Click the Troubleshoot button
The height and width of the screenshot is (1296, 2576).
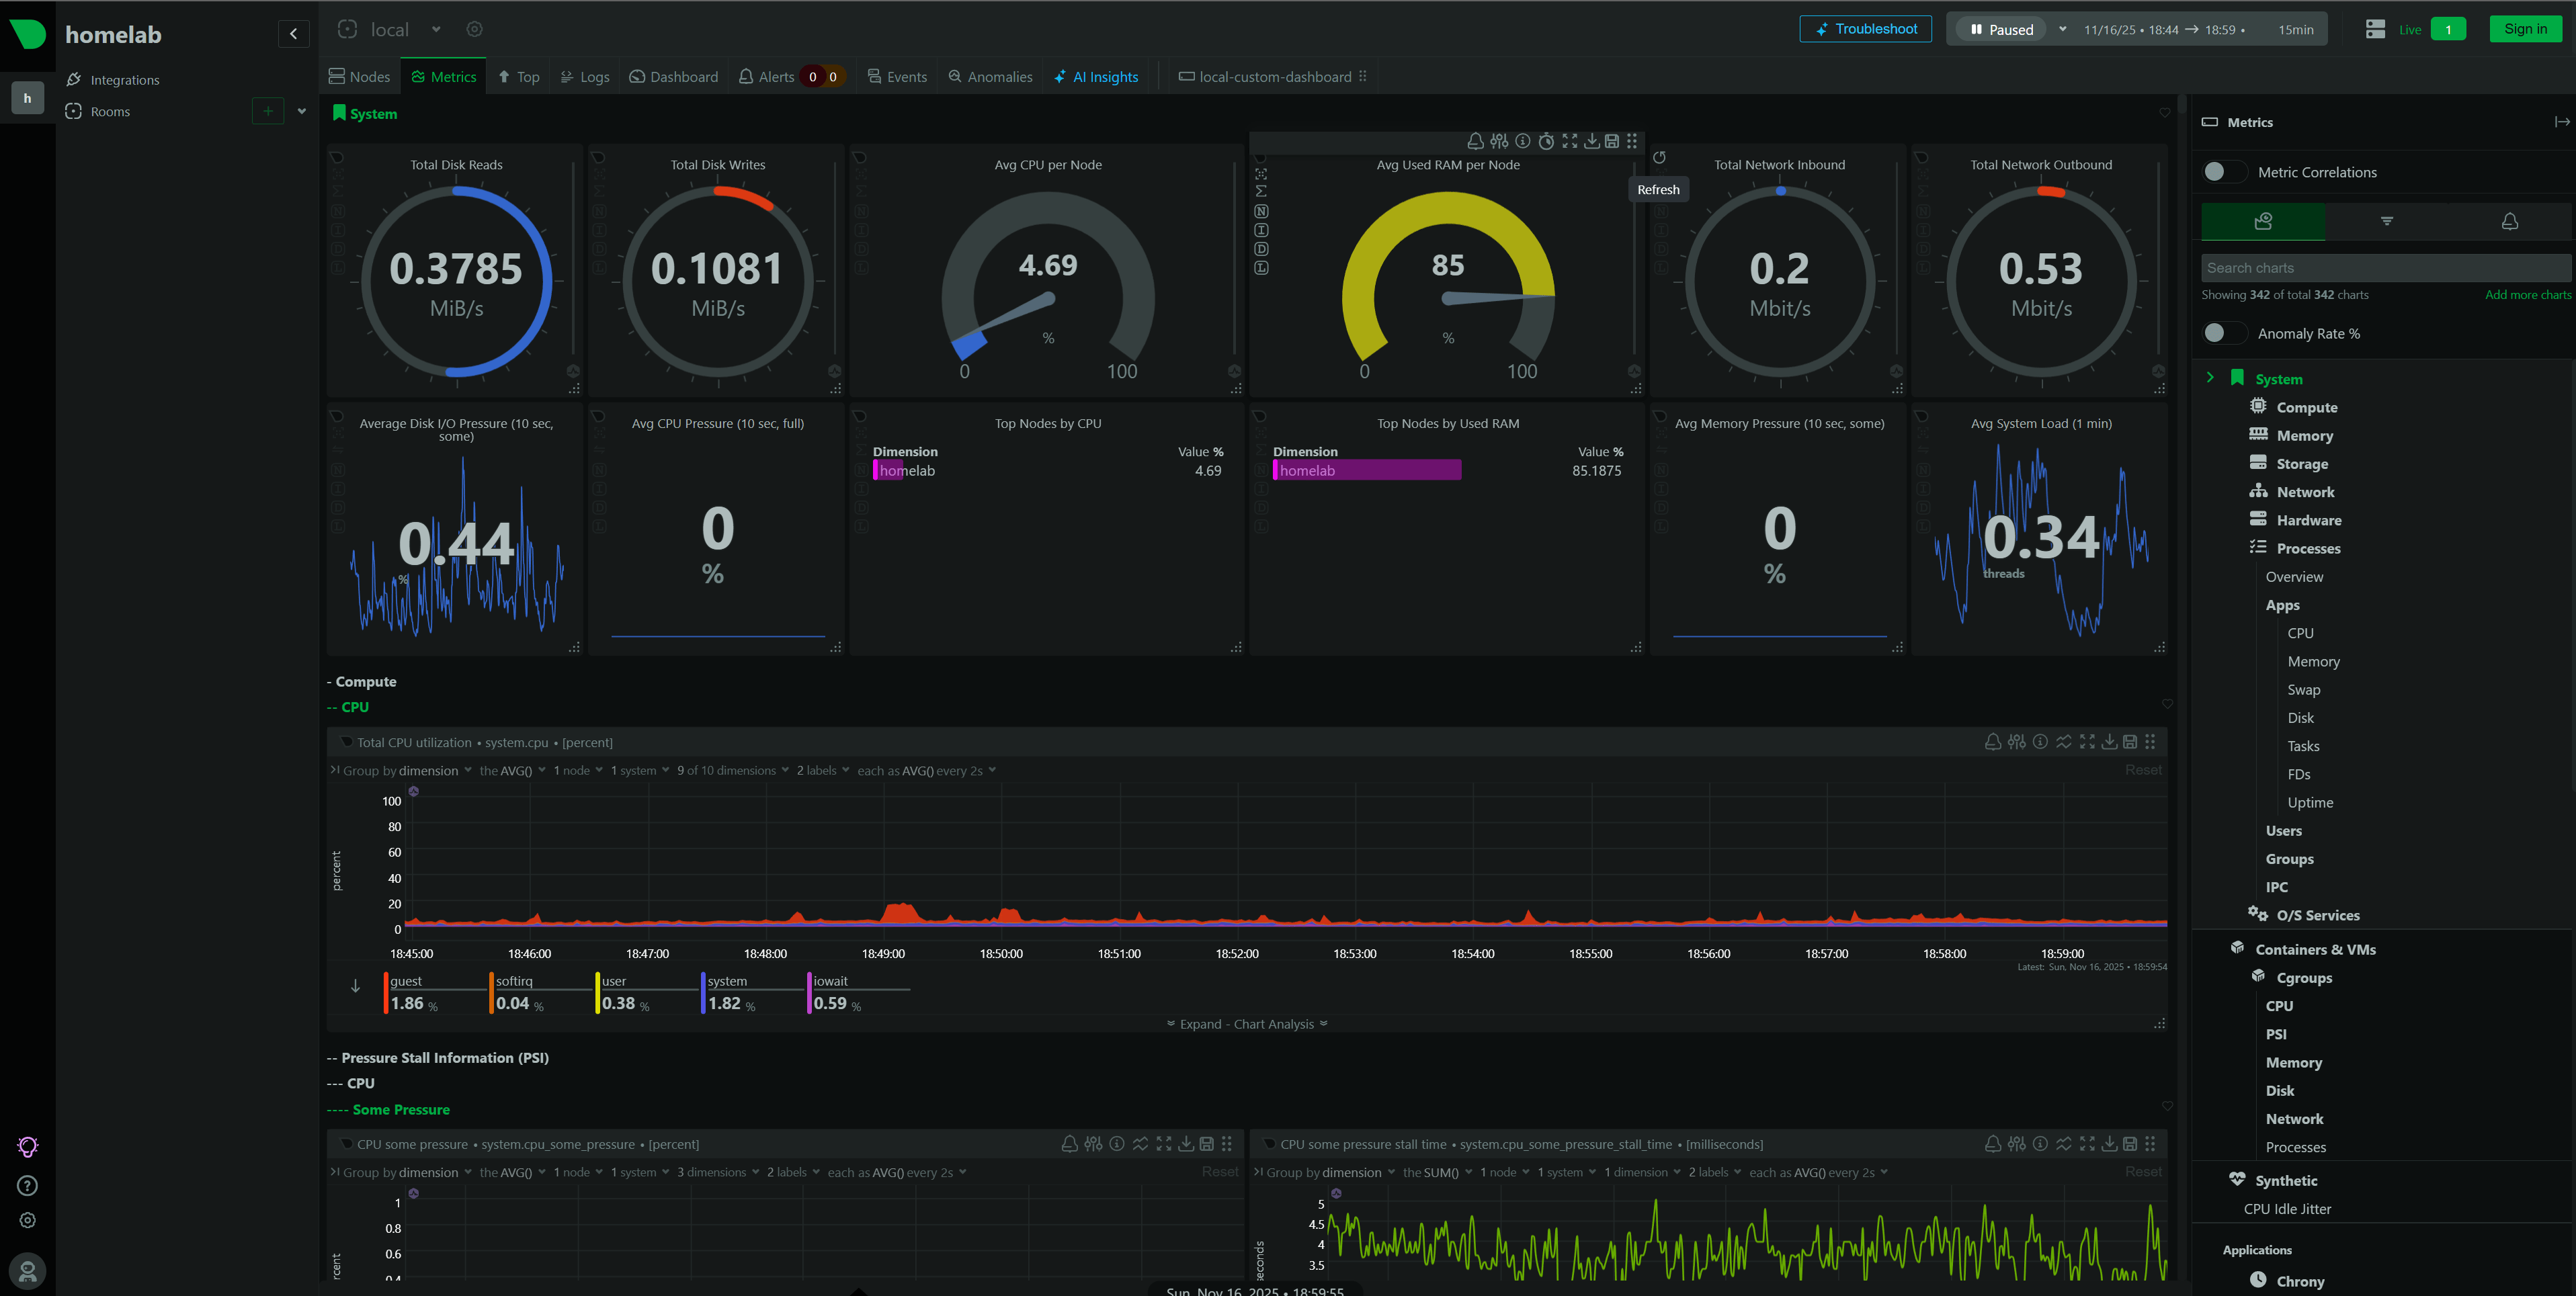(x=1865, y=29)
